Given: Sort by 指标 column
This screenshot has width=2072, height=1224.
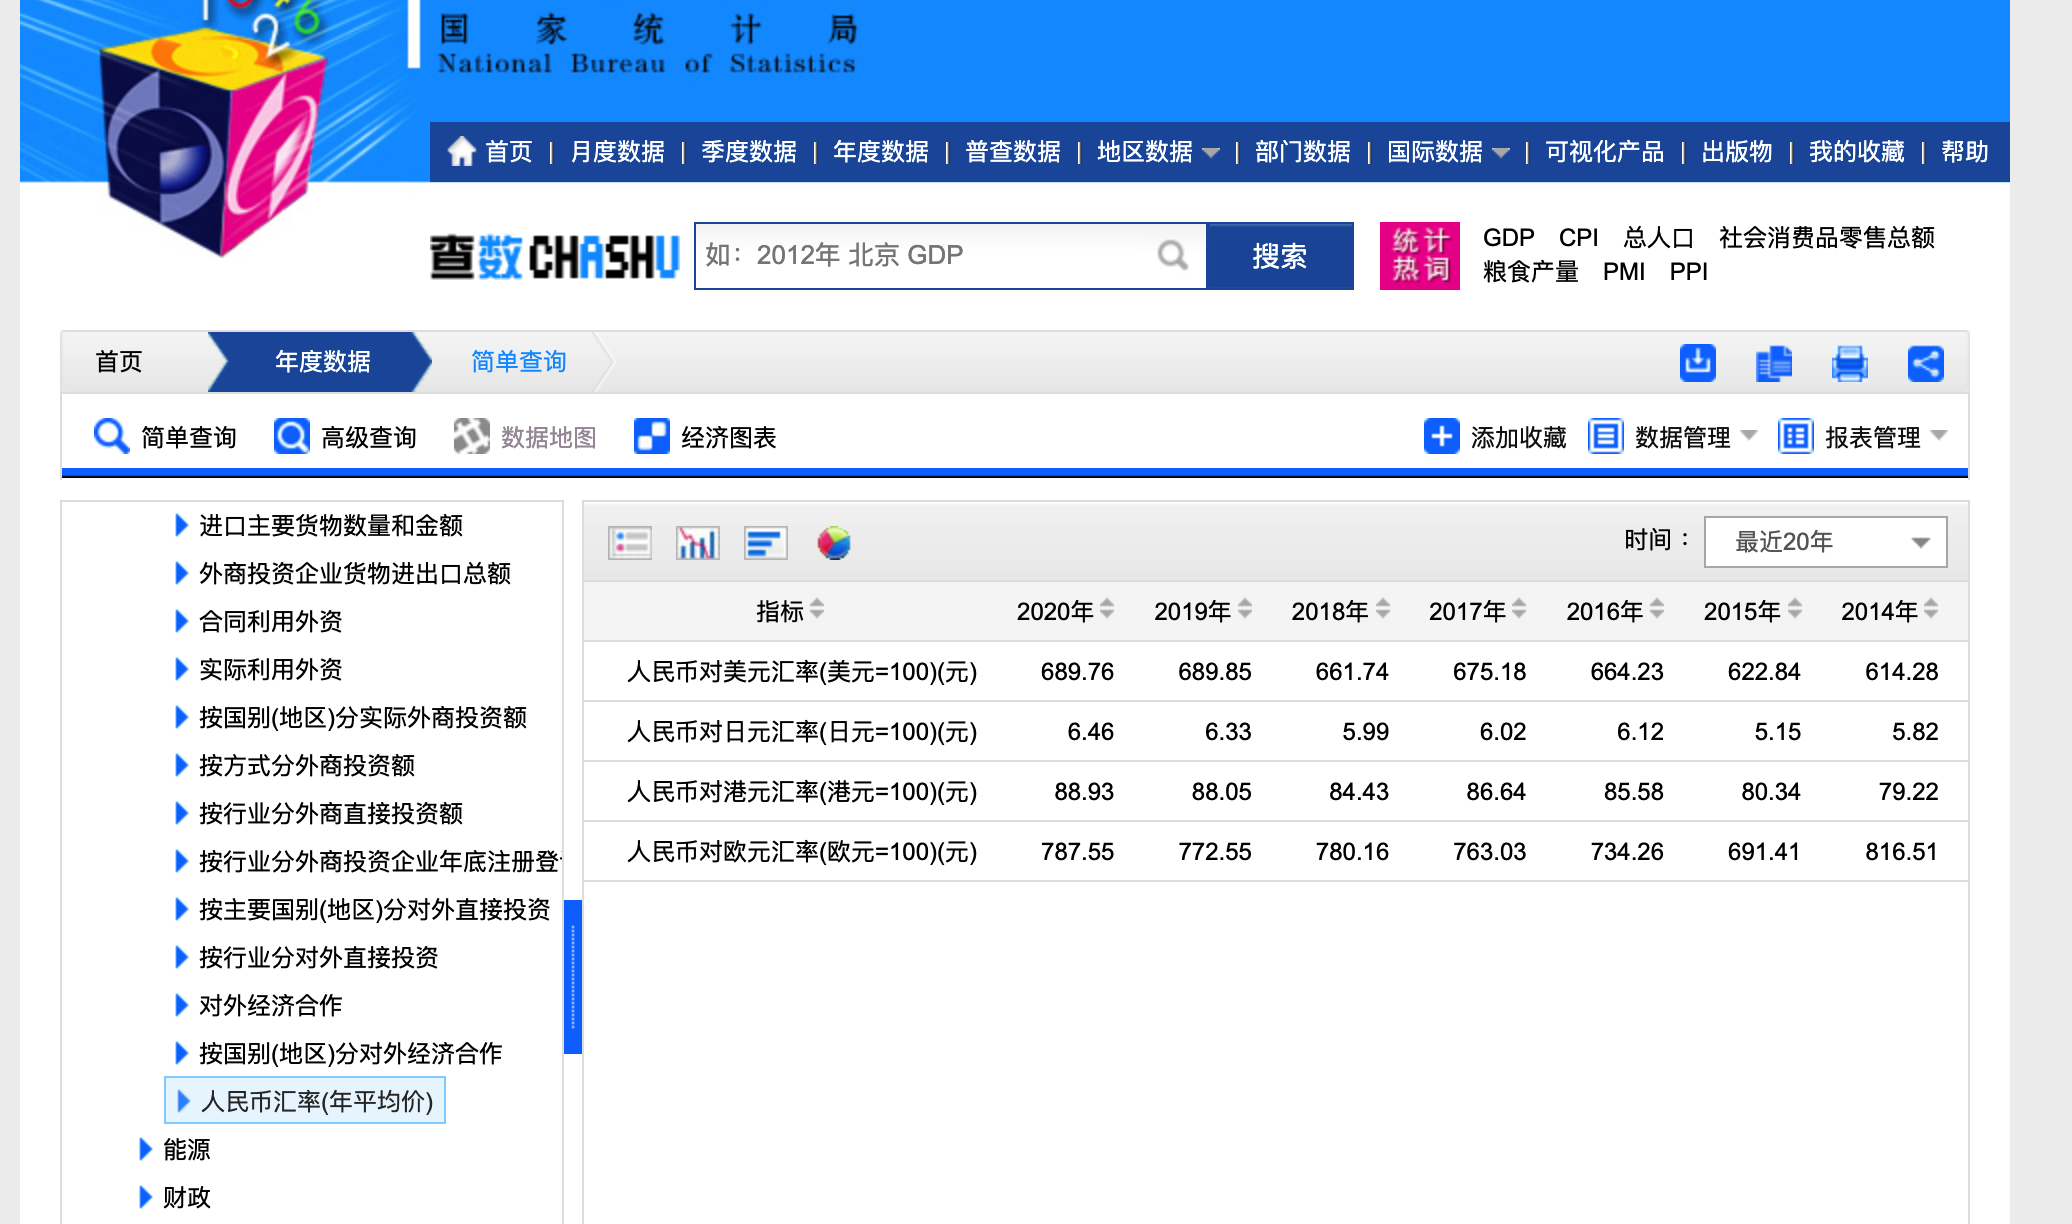Looking at the screenshot, I should click(x=817, y=609).
